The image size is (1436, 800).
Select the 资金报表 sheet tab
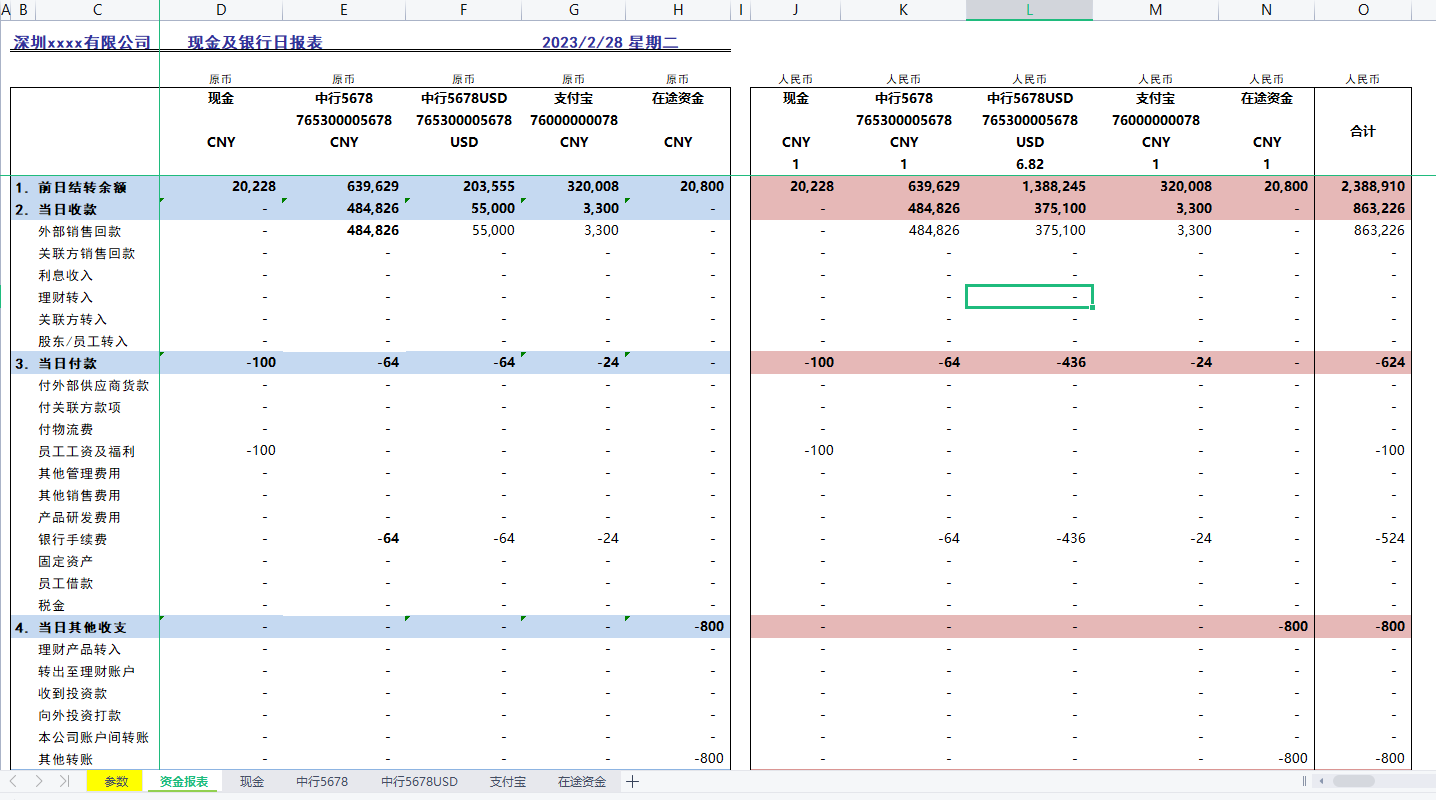[x=184, y=781]
